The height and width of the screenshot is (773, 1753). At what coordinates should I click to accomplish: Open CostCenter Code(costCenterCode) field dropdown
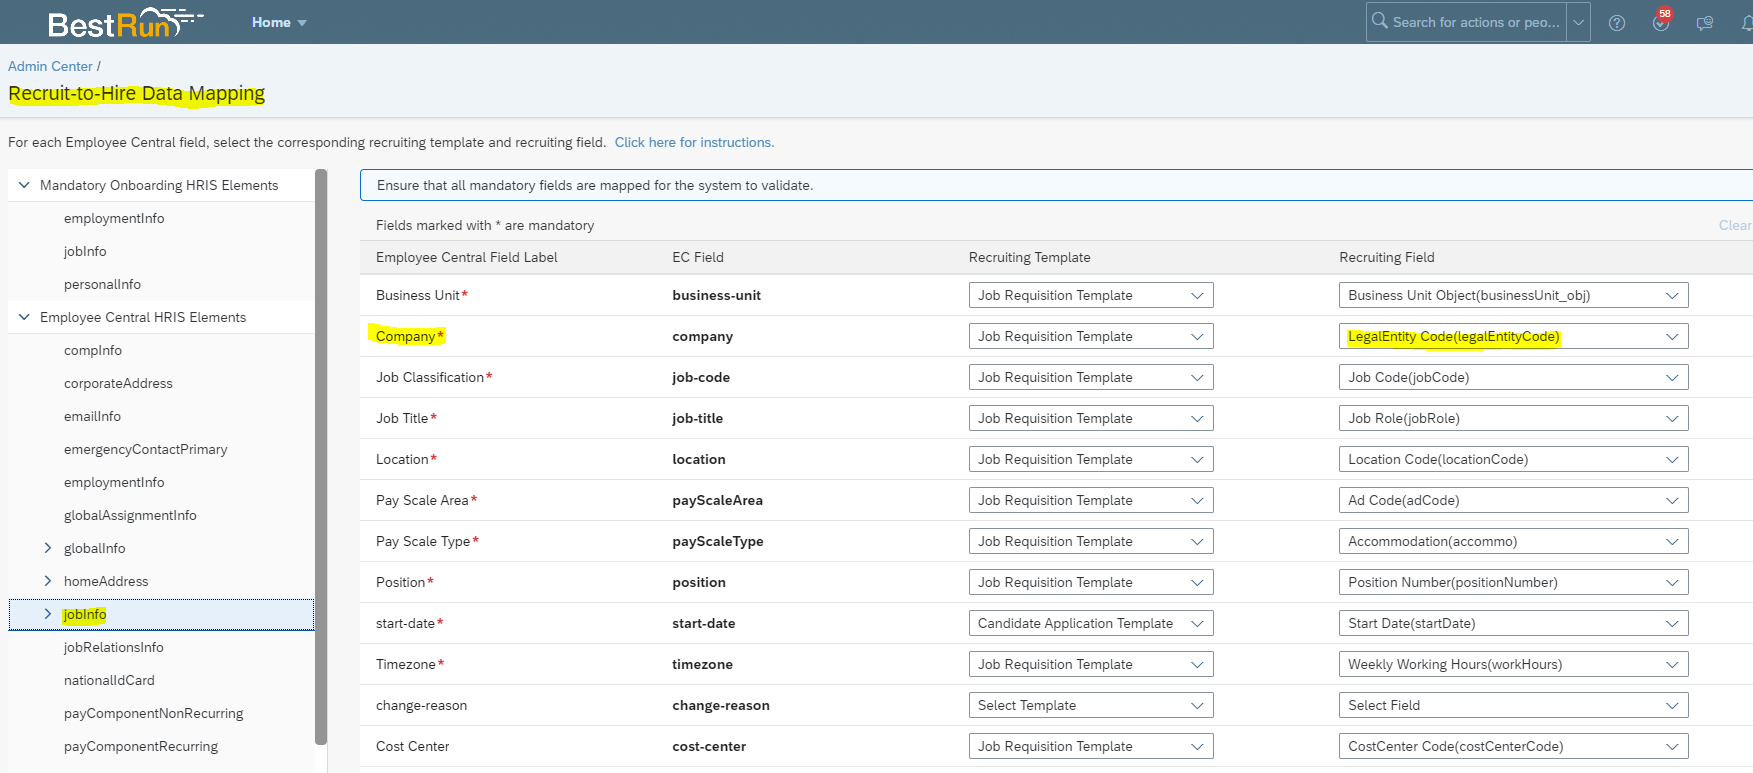pos(1513,746)
